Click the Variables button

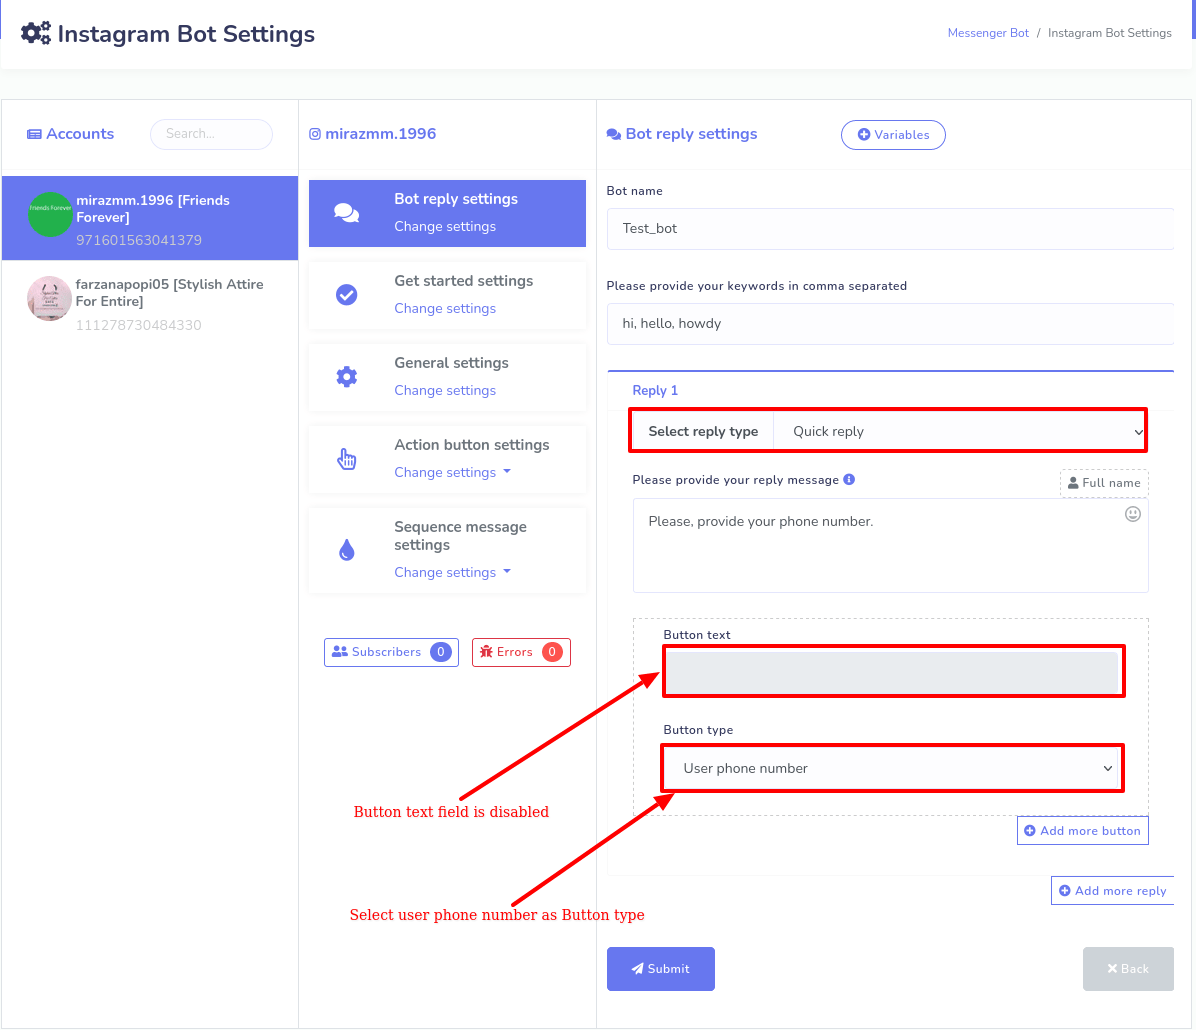(x=893, y=135)
